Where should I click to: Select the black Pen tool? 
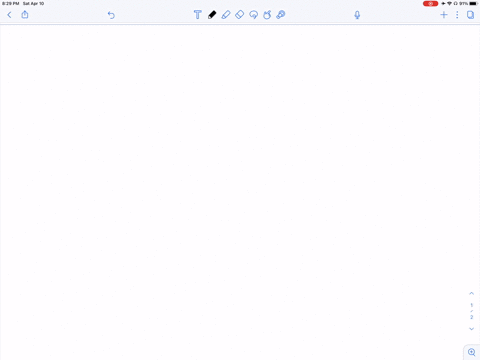point(212,15)
